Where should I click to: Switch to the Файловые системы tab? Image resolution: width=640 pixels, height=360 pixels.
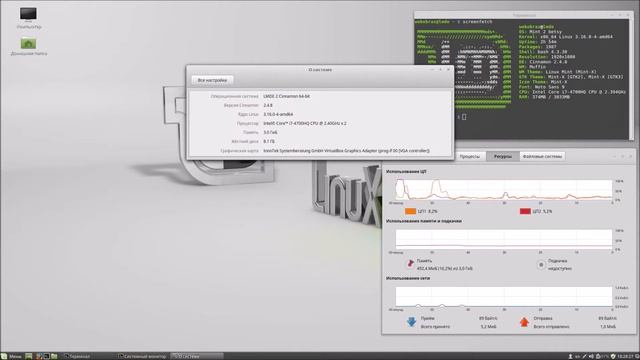pos(542,156)
